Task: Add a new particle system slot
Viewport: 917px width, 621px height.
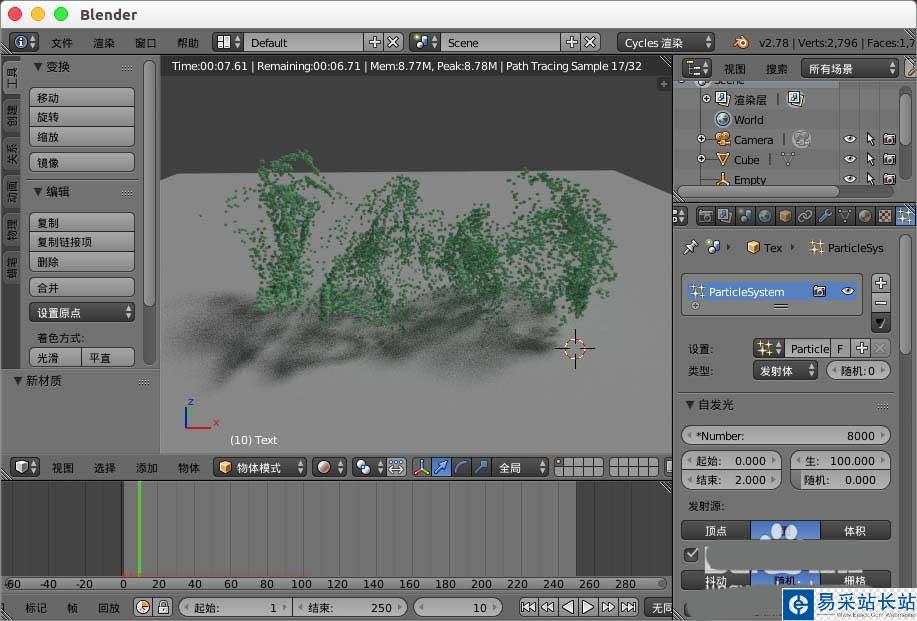Action: point(880,283)
